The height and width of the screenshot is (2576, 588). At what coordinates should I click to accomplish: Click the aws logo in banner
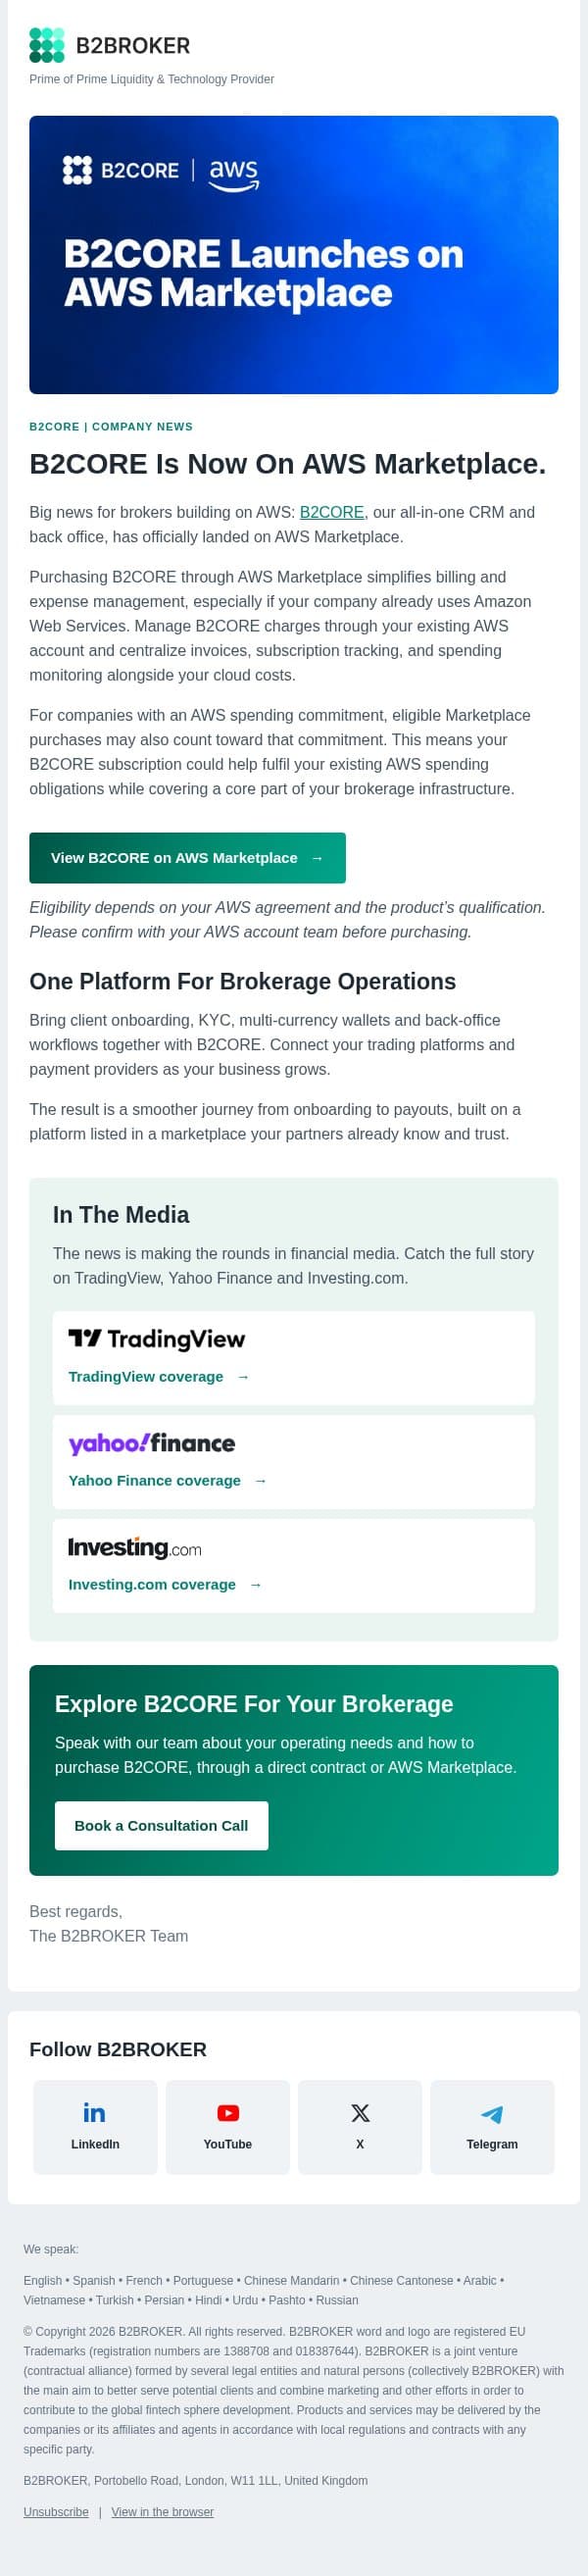coord(234,174)
